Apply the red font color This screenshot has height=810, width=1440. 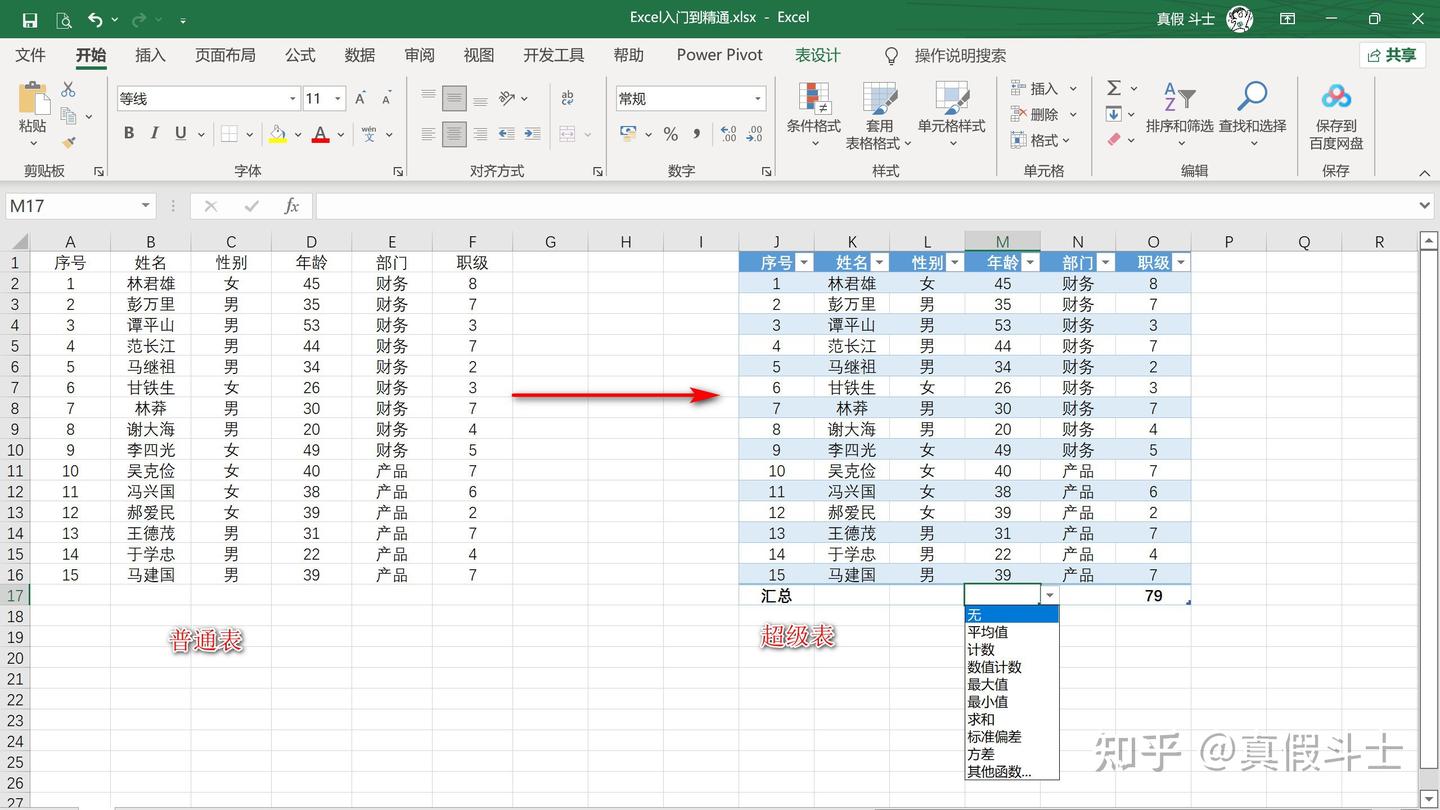click(321, 134)
